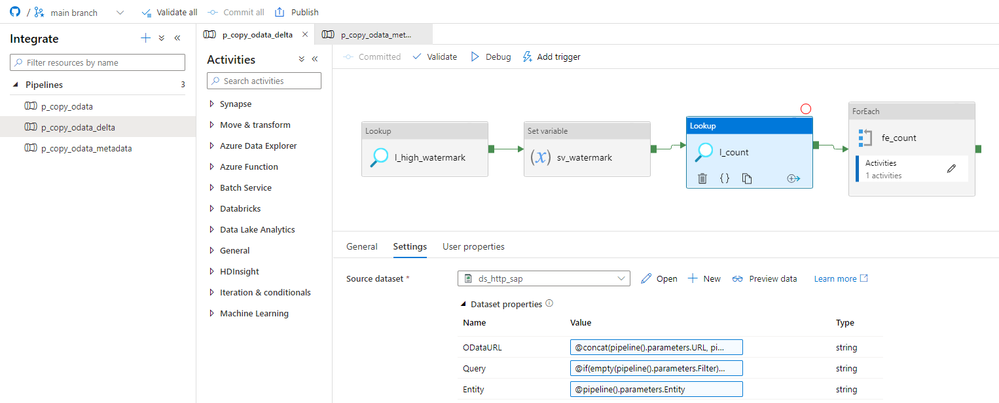The width and height of the screenshot is (999, 403).
Task: Click the Debug button
Action: point(491,57)
